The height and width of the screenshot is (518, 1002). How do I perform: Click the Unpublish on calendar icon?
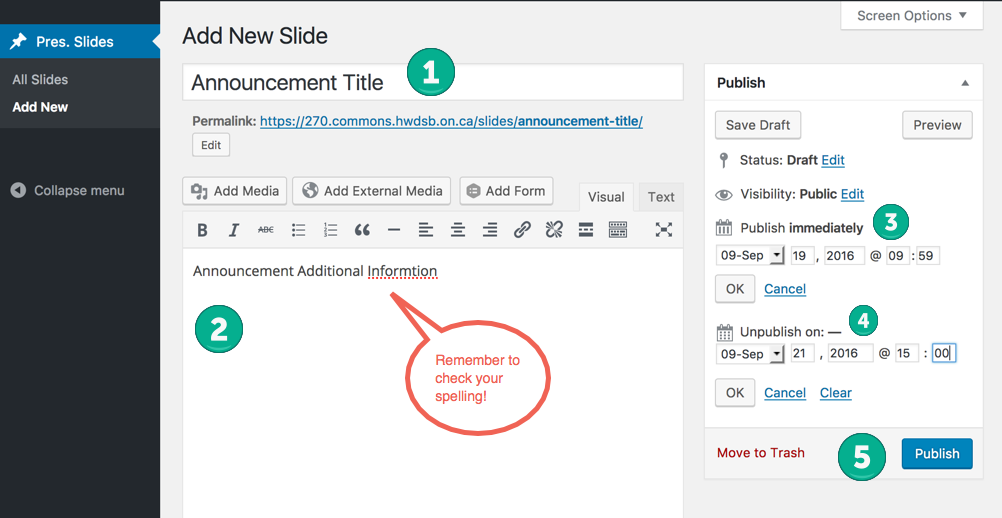[x=724, y=332]
